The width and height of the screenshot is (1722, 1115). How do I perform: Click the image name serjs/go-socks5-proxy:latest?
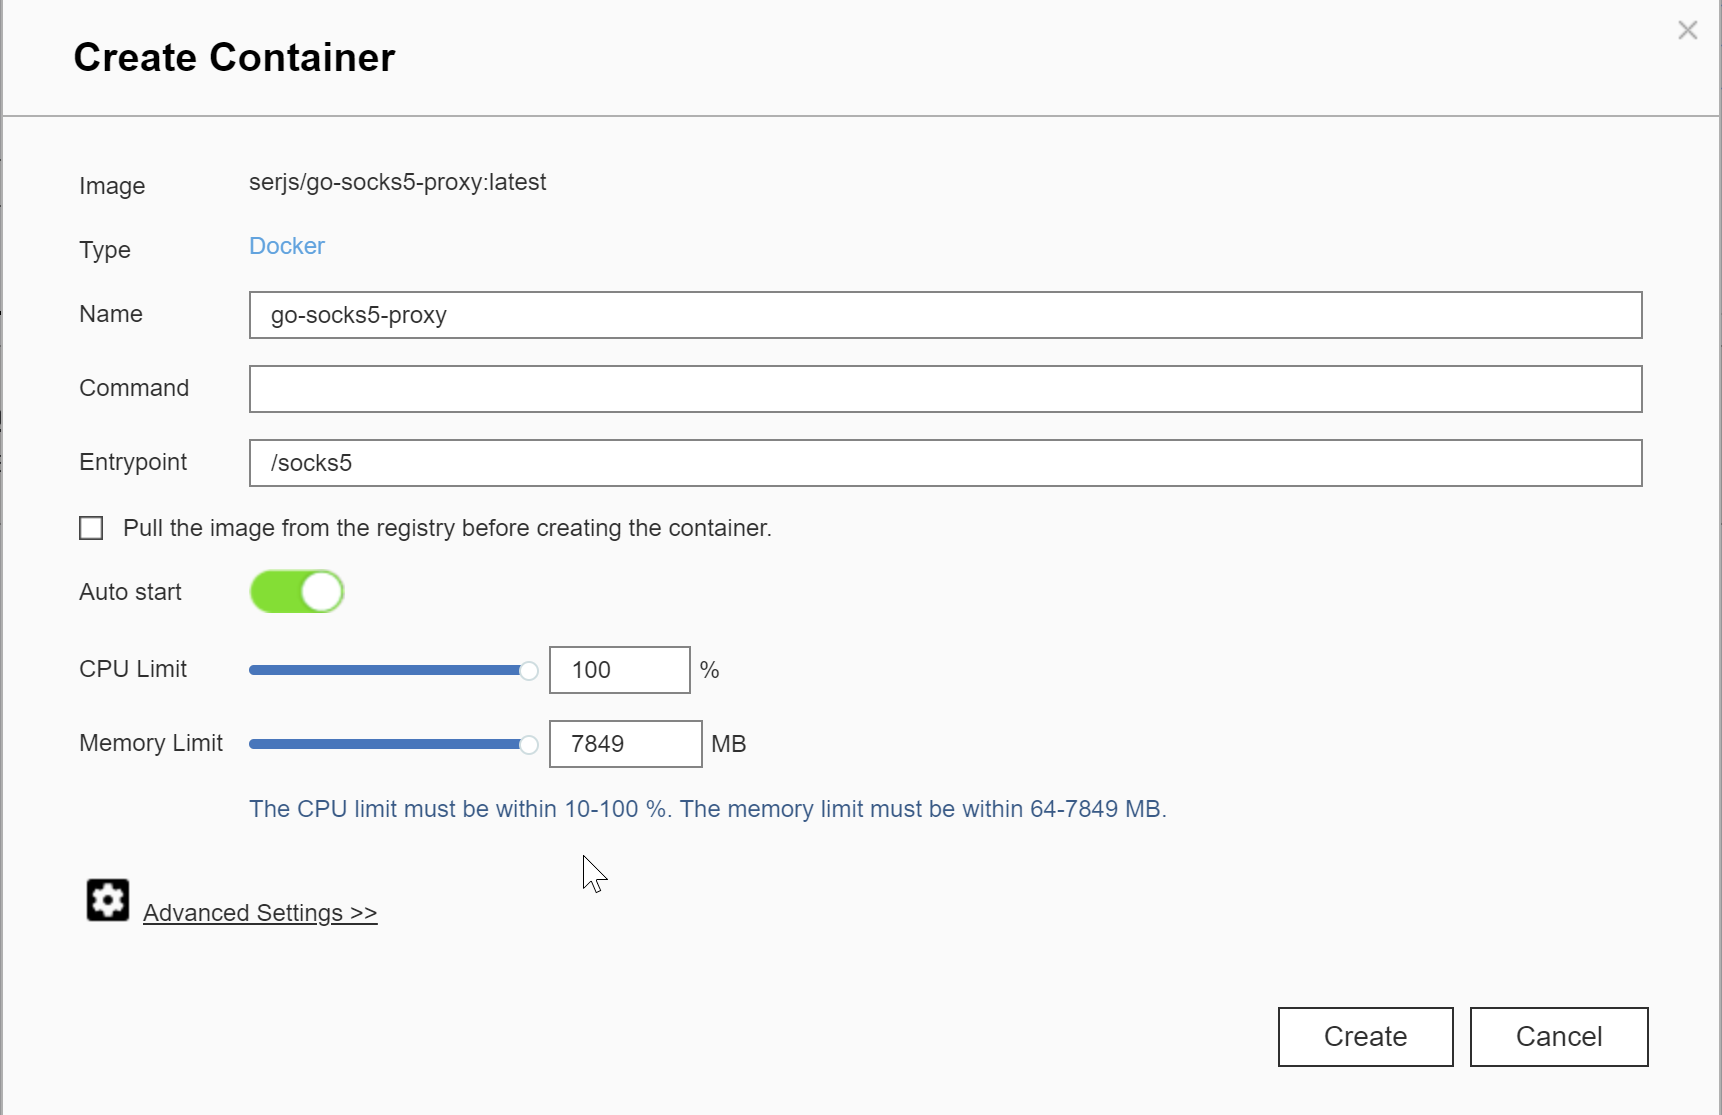(x=397, y=182)
